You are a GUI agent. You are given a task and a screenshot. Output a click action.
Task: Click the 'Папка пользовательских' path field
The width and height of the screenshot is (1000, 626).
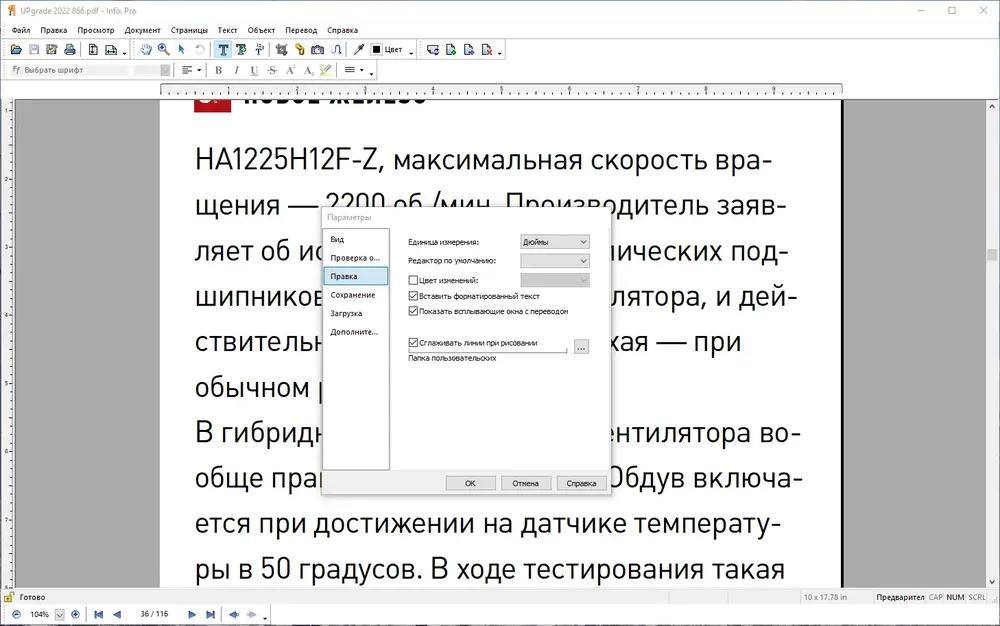pyautogui.click(x=487, y=350)
